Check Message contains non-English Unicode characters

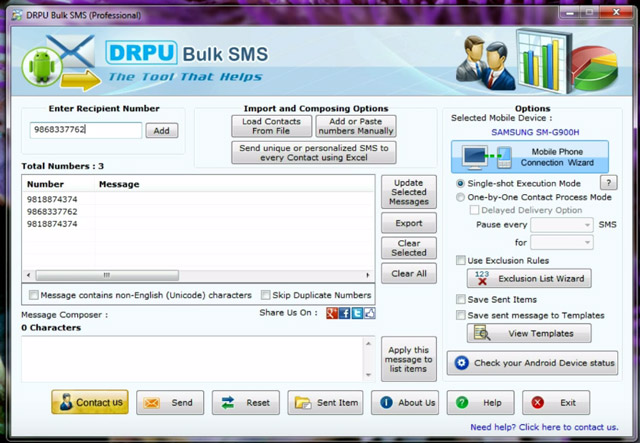pyautogui.click(x=34, y=295)
